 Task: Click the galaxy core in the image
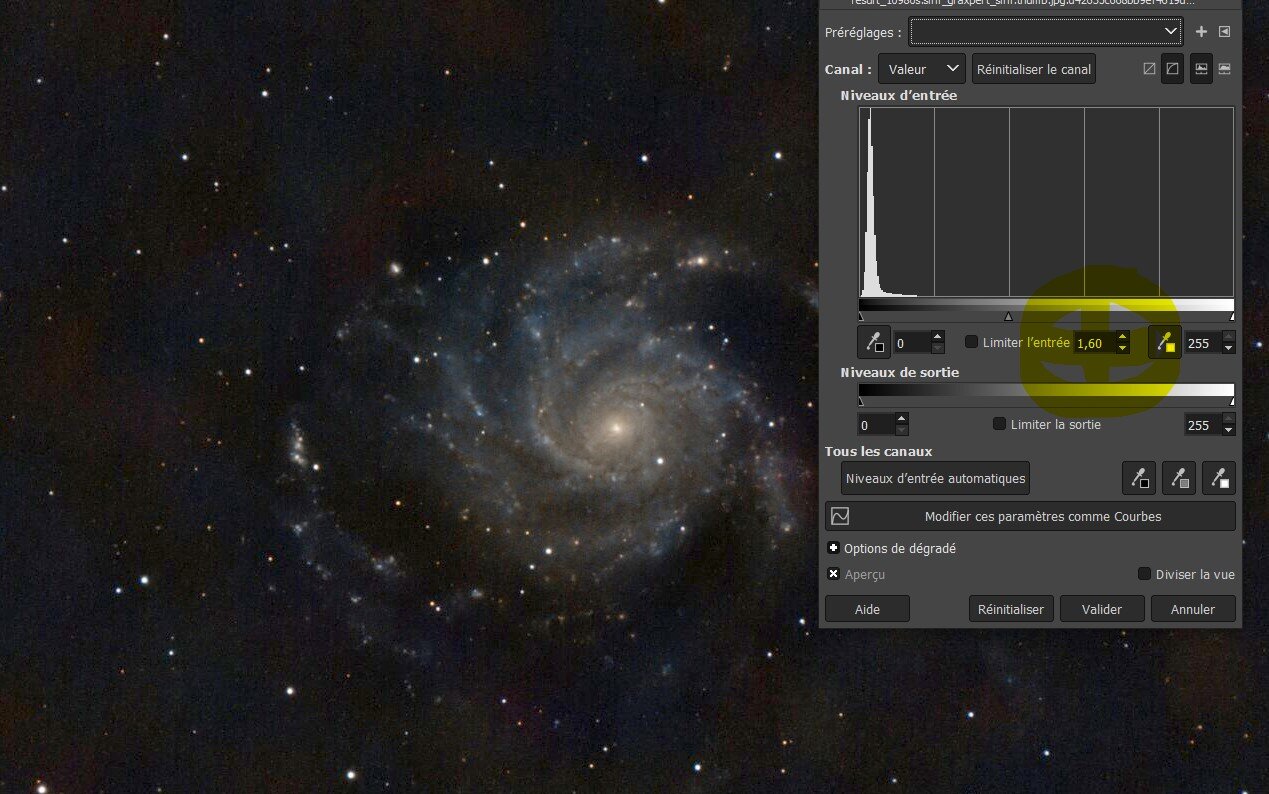click(616, 428)
